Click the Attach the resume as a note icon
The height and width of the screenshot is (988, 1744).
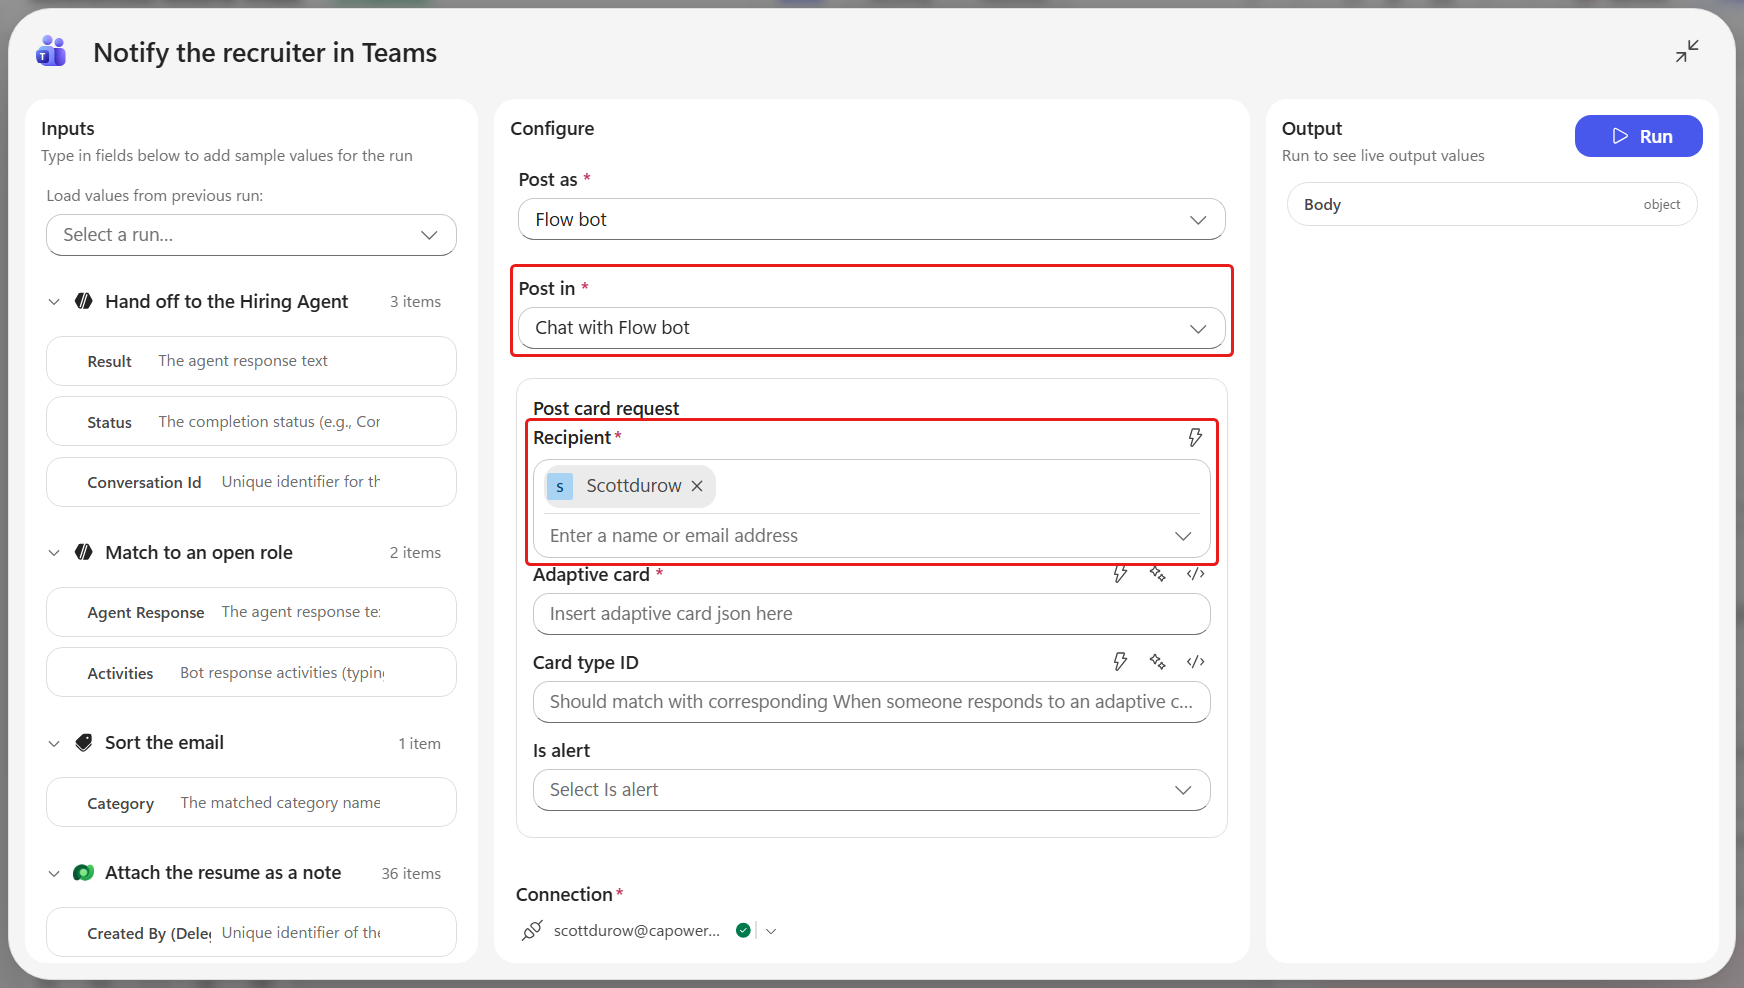84,873
